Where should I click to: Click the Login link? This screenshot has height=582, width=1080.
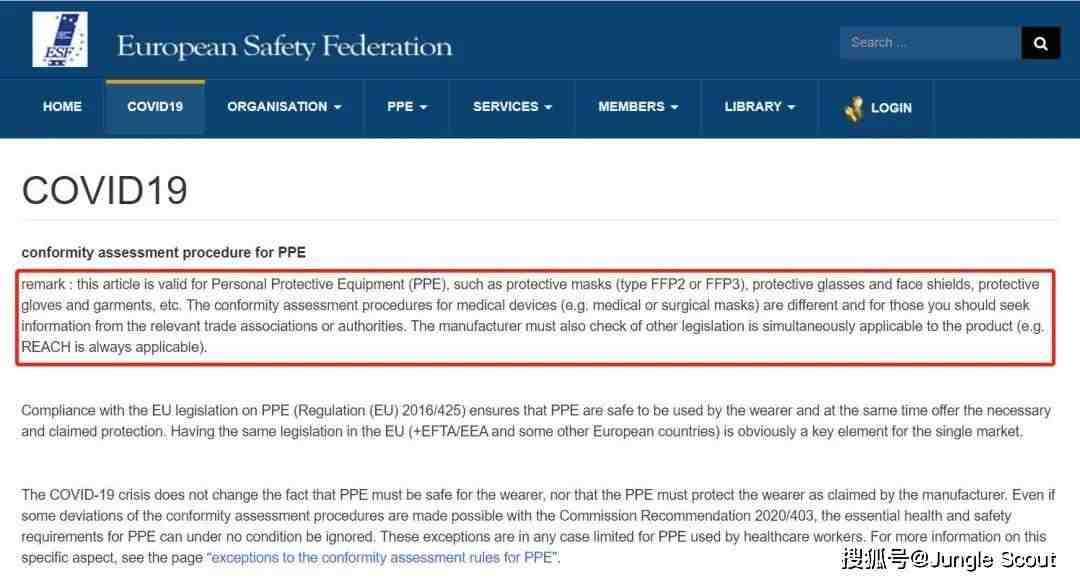click(x=891, y=108)
